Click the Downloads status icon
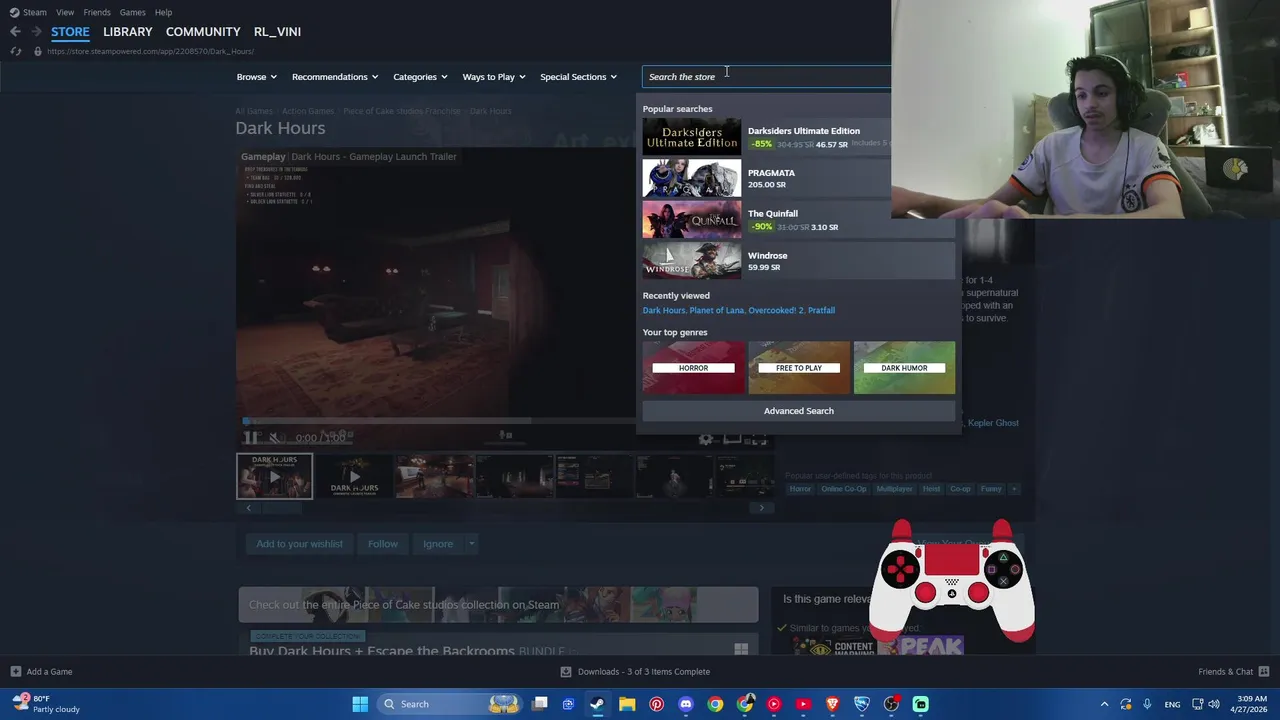This screenshot has height=720, width=1280. [x=566, y=672]
